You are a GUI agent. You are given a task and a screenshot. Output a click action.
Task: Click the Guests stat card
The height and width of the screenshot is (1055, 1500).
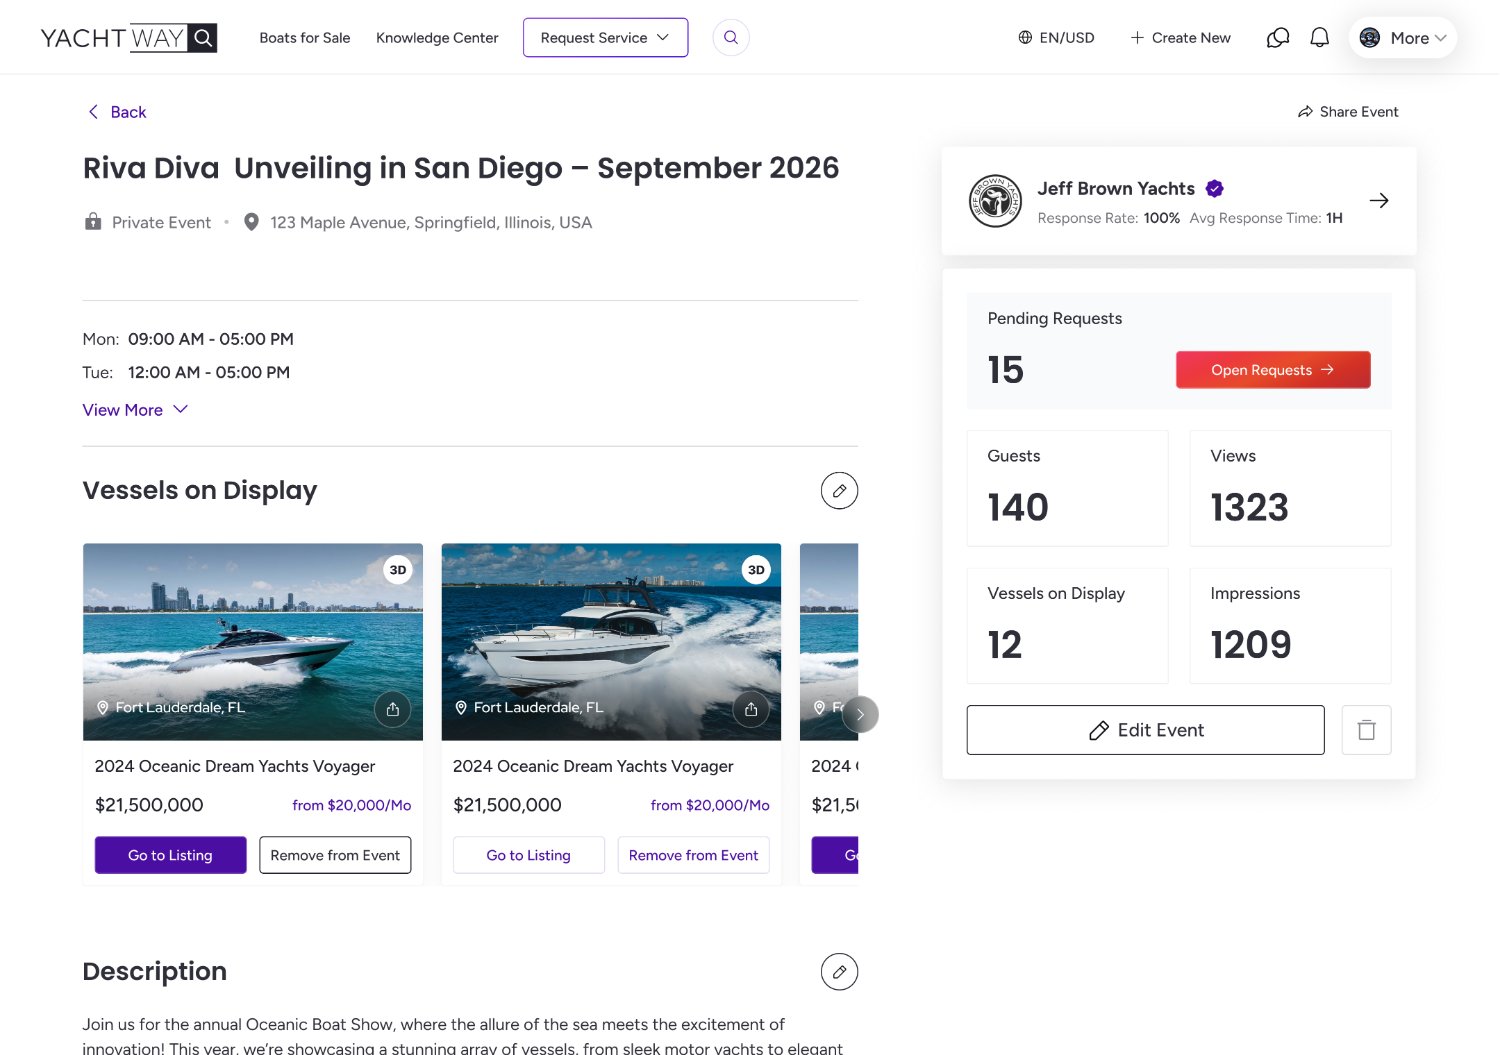tap(1068, 488)
